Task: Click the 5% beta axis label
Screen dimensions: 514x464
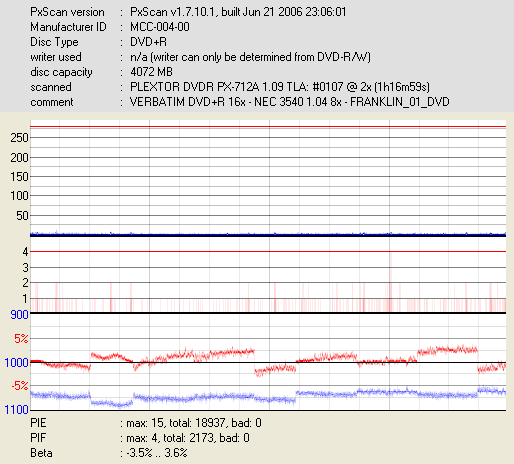Action: click(21, 339)
